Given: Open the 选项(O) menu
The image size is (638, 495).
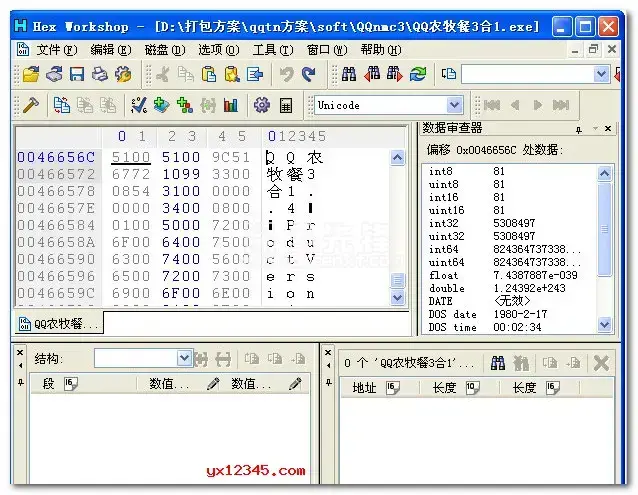Looking at the screenshot, I should pos(218,50).
